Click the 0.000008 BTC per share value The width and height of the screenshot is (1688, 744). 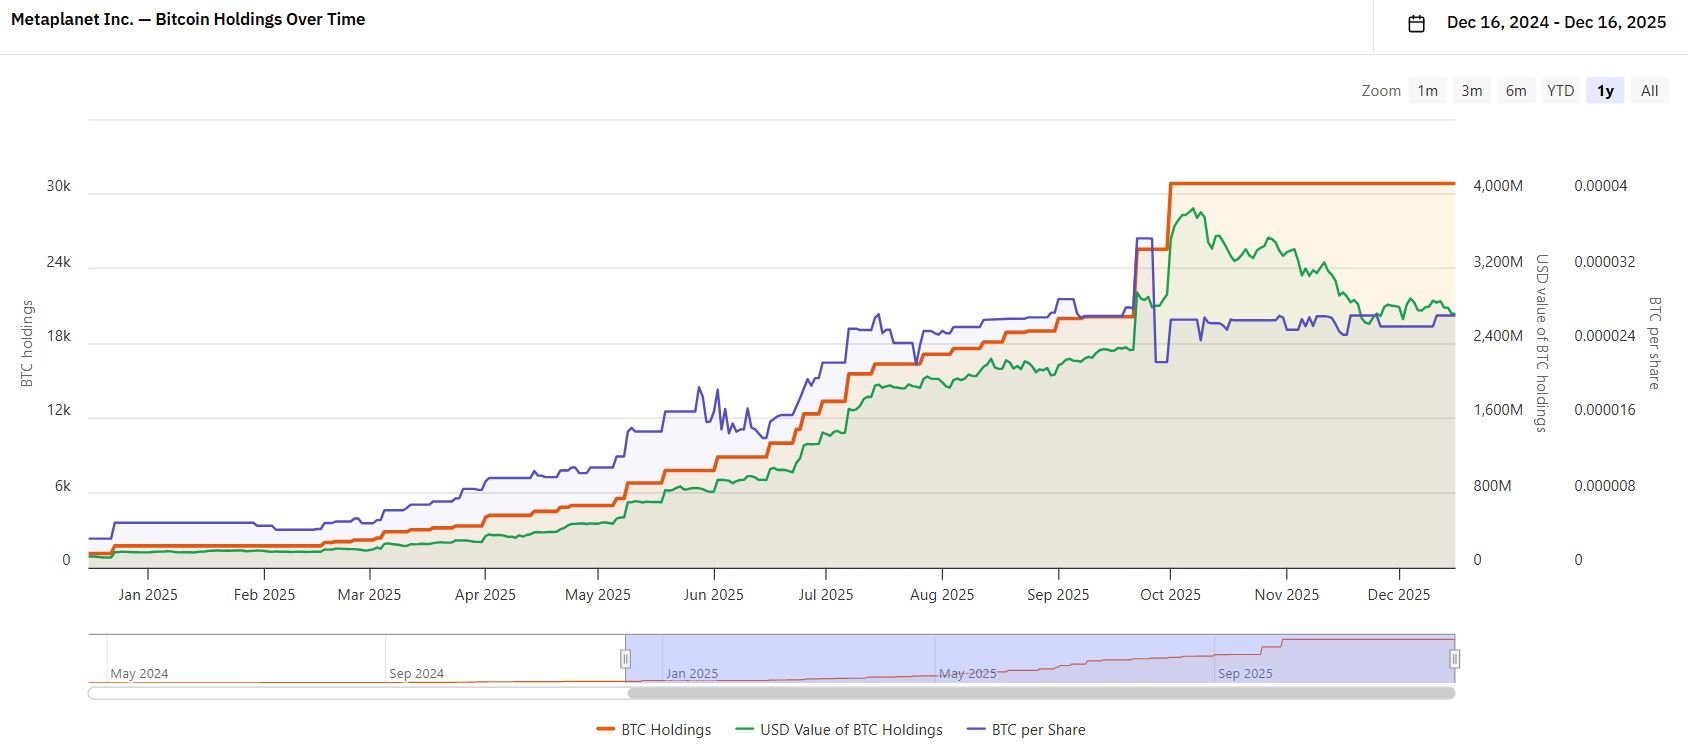click(x=1605, y=486)
